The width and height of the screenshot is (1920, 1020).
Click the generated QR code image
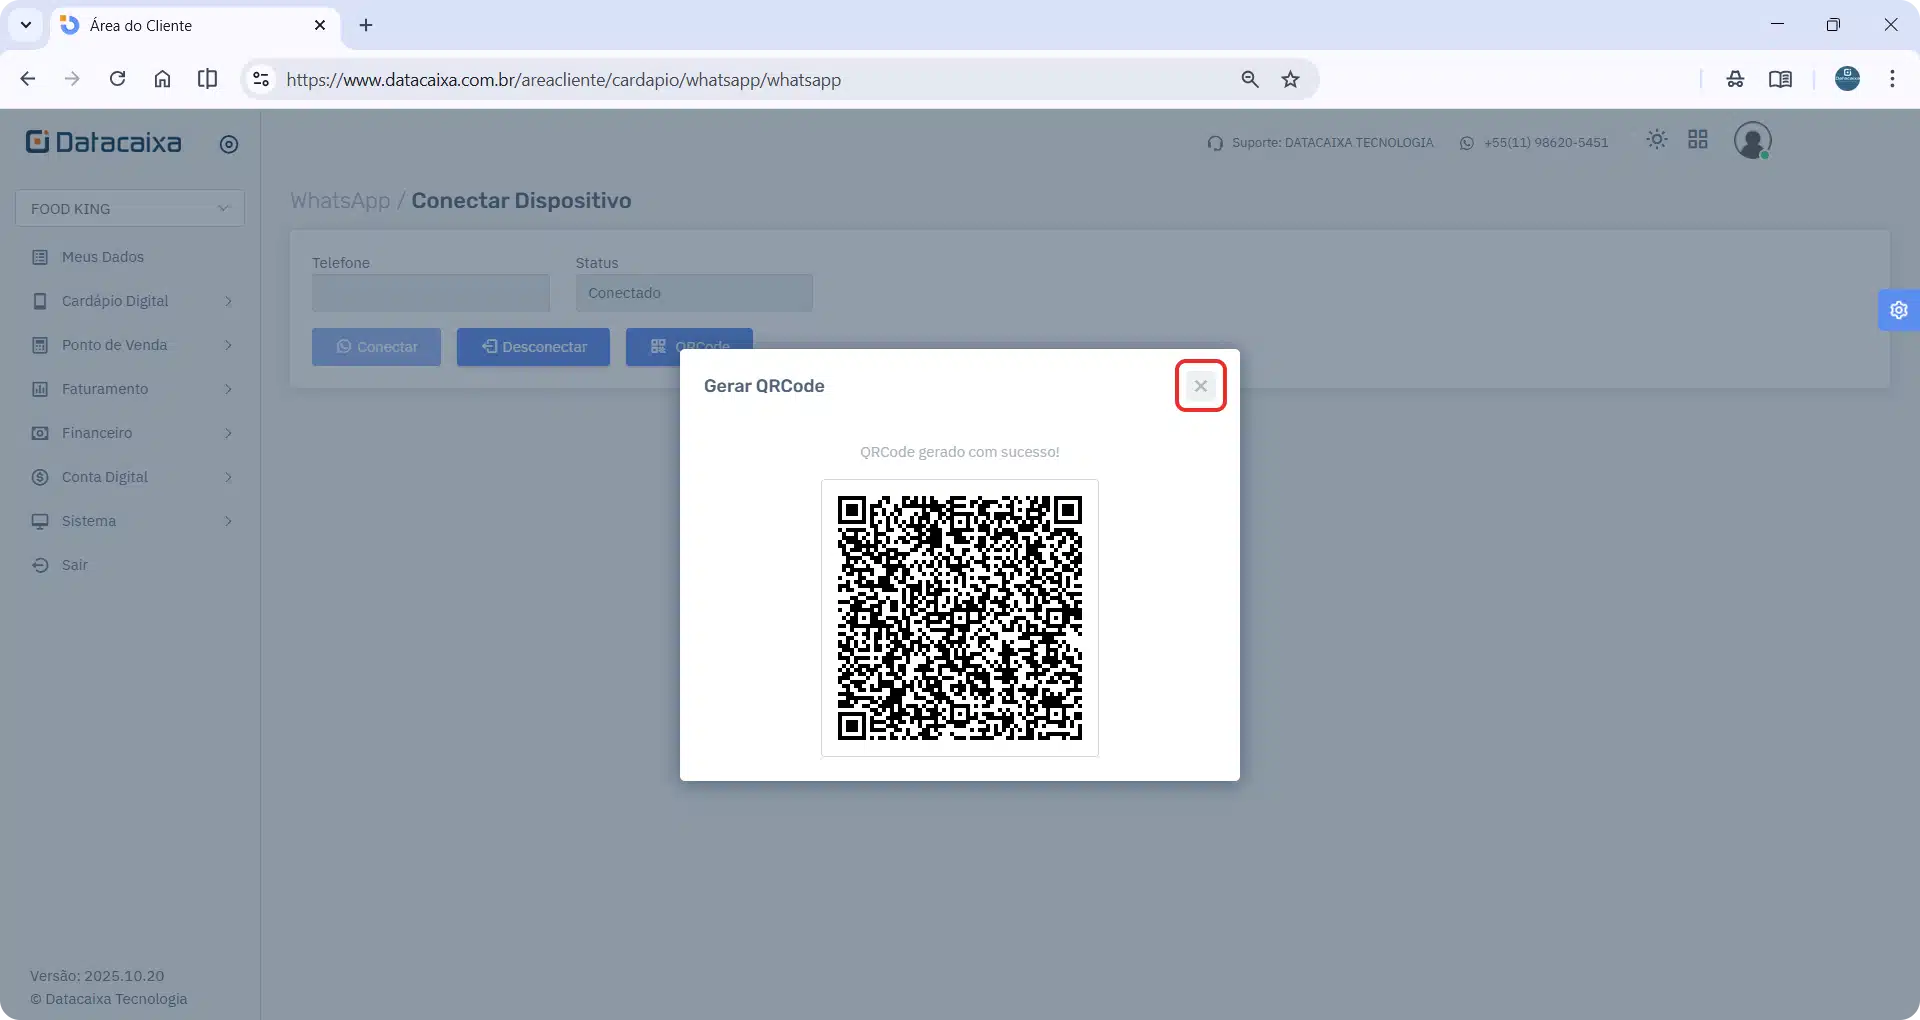[x=959, y=618]
